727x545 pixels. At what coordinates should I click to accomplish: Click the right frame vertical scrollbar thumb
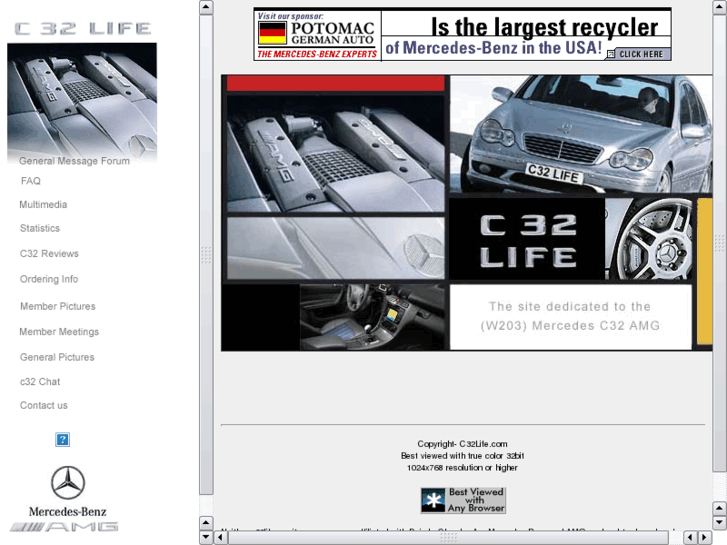tap(720, 243)
